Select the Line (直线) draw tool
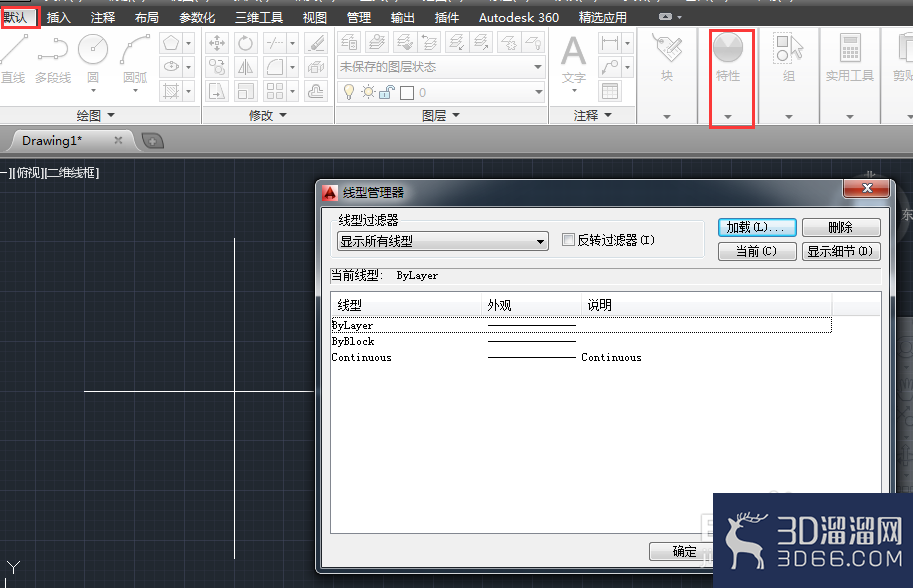The image size is (913, 588). (13, 58)
